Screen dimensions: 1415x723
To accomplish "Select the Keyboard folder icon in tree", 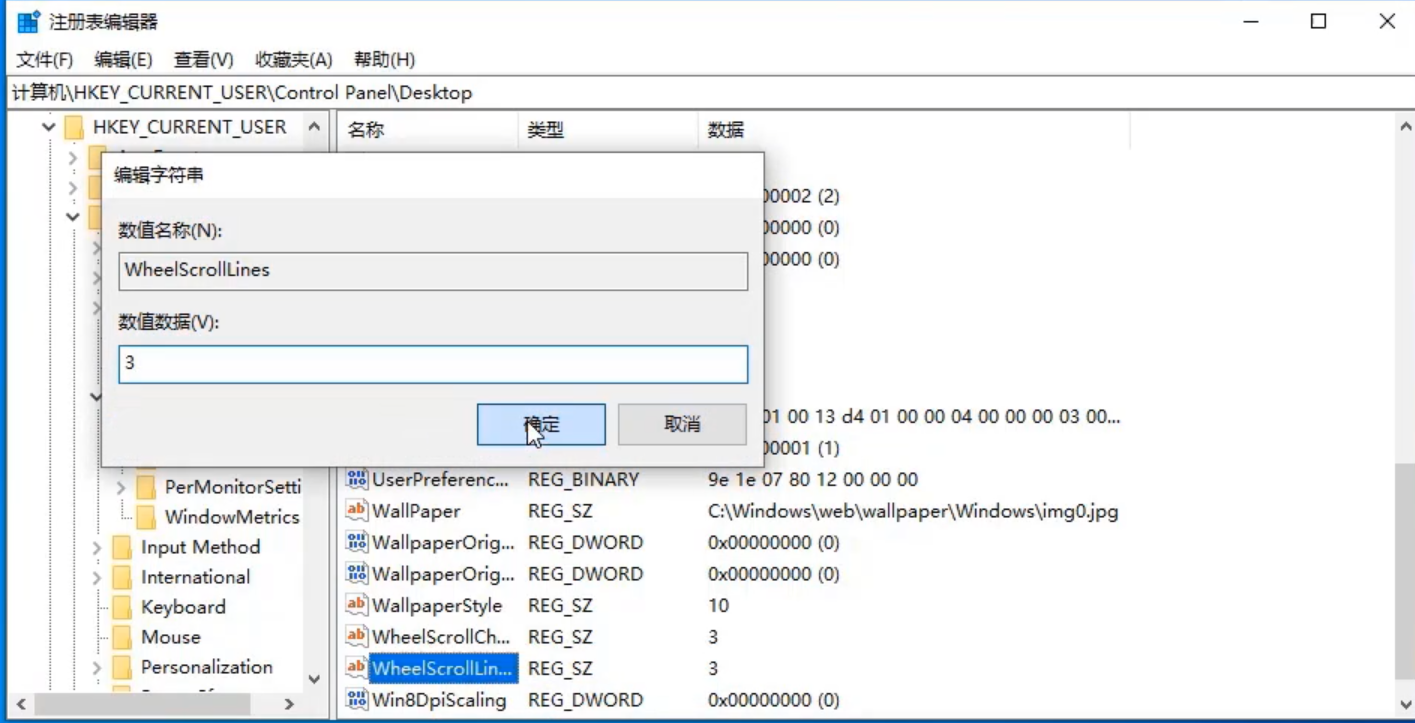I will [123, 607].
